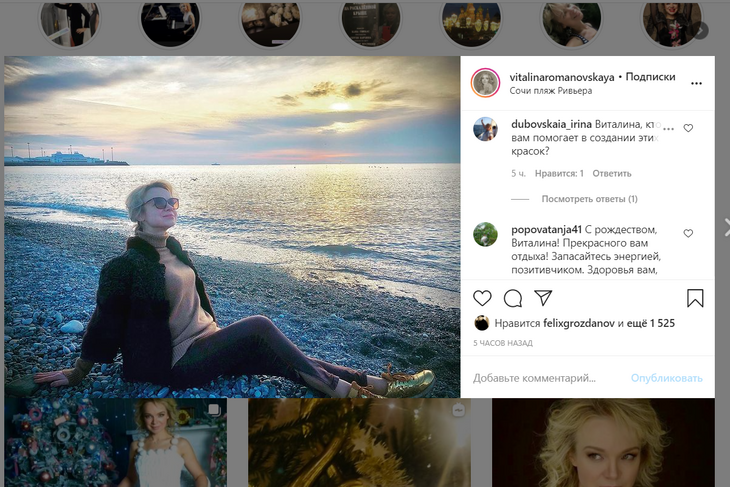Open the three-dot options on dubovskaia_irina's comment
This screenshot has height=487, width=730.
(x=668, y=129)
